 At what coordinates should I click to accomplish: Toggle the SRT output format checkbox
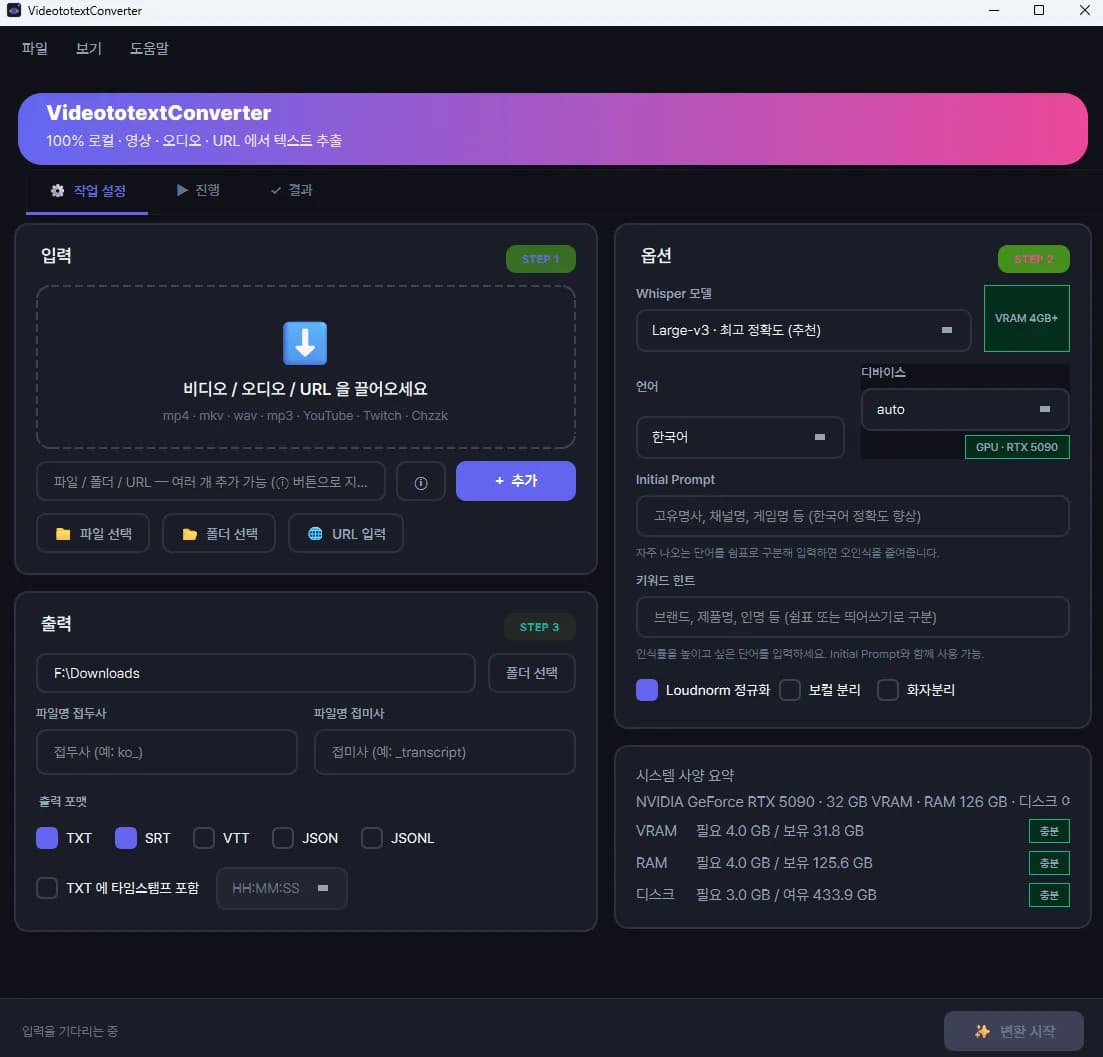pyautogui.click(x=126, y=838)
